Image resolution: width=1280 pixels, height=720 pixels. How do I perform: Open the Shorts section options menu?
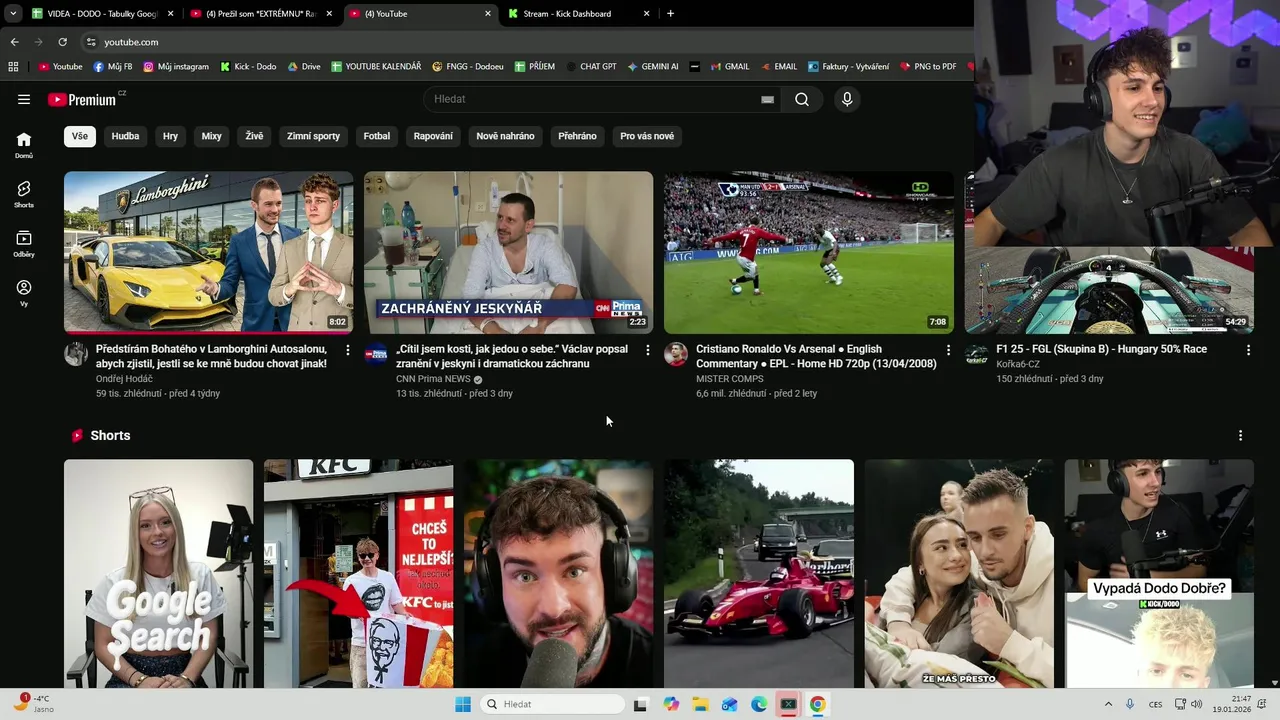pos(1240,436)
